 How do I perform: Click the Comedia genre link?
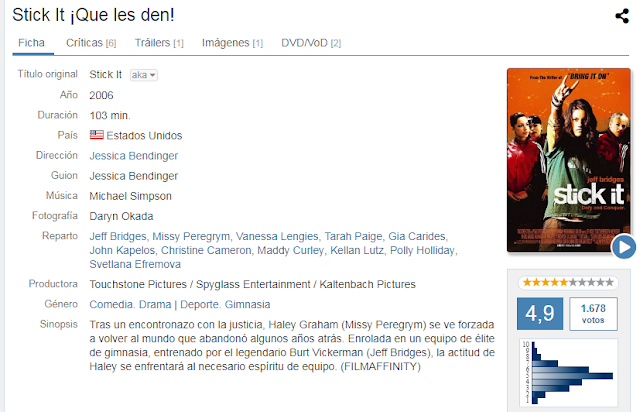point(111,305)
